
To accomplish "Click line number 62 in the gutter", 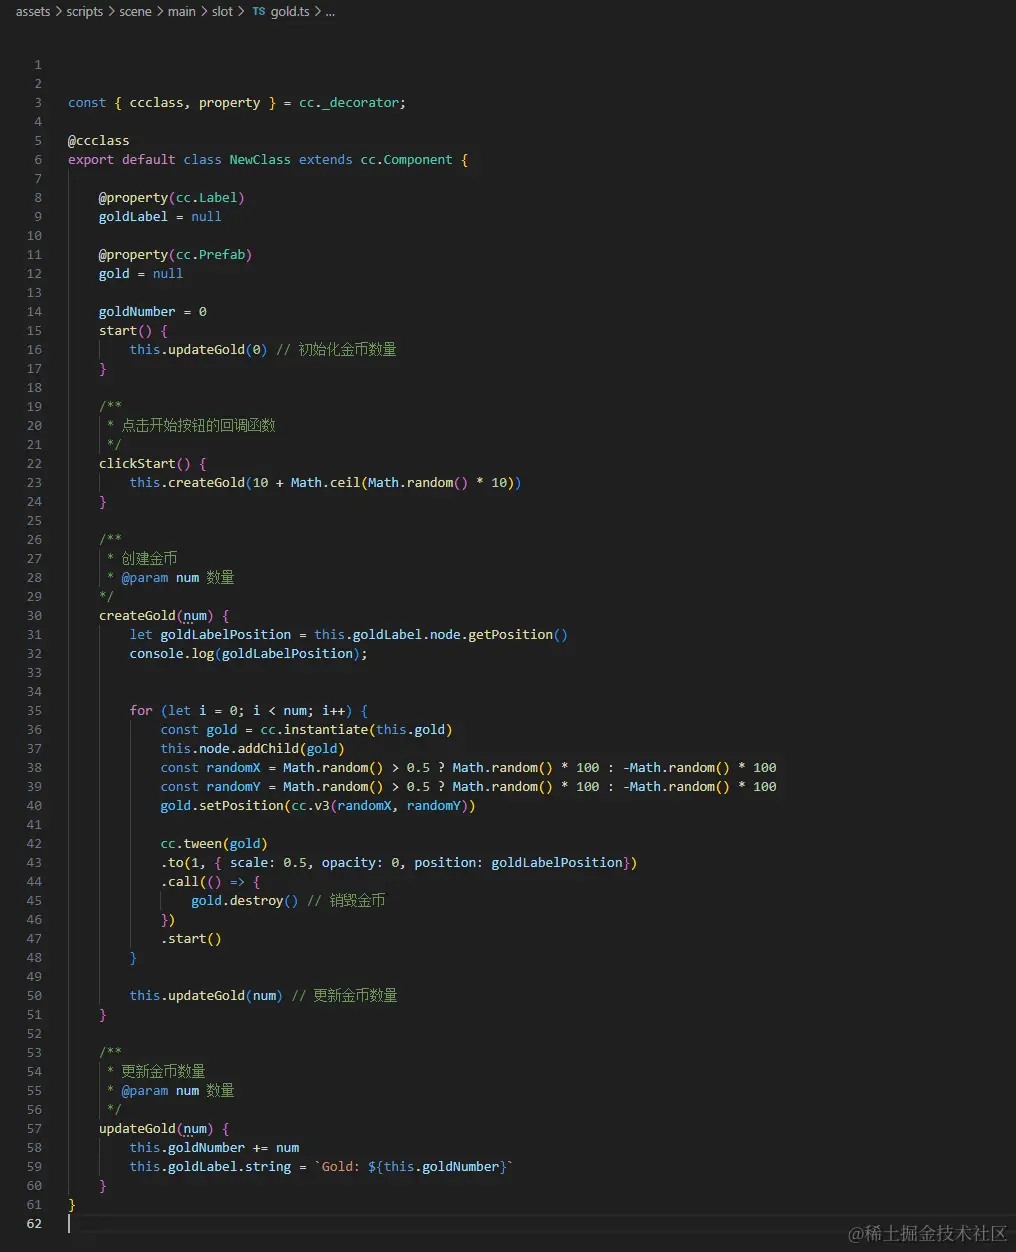I will (35, 1224).
